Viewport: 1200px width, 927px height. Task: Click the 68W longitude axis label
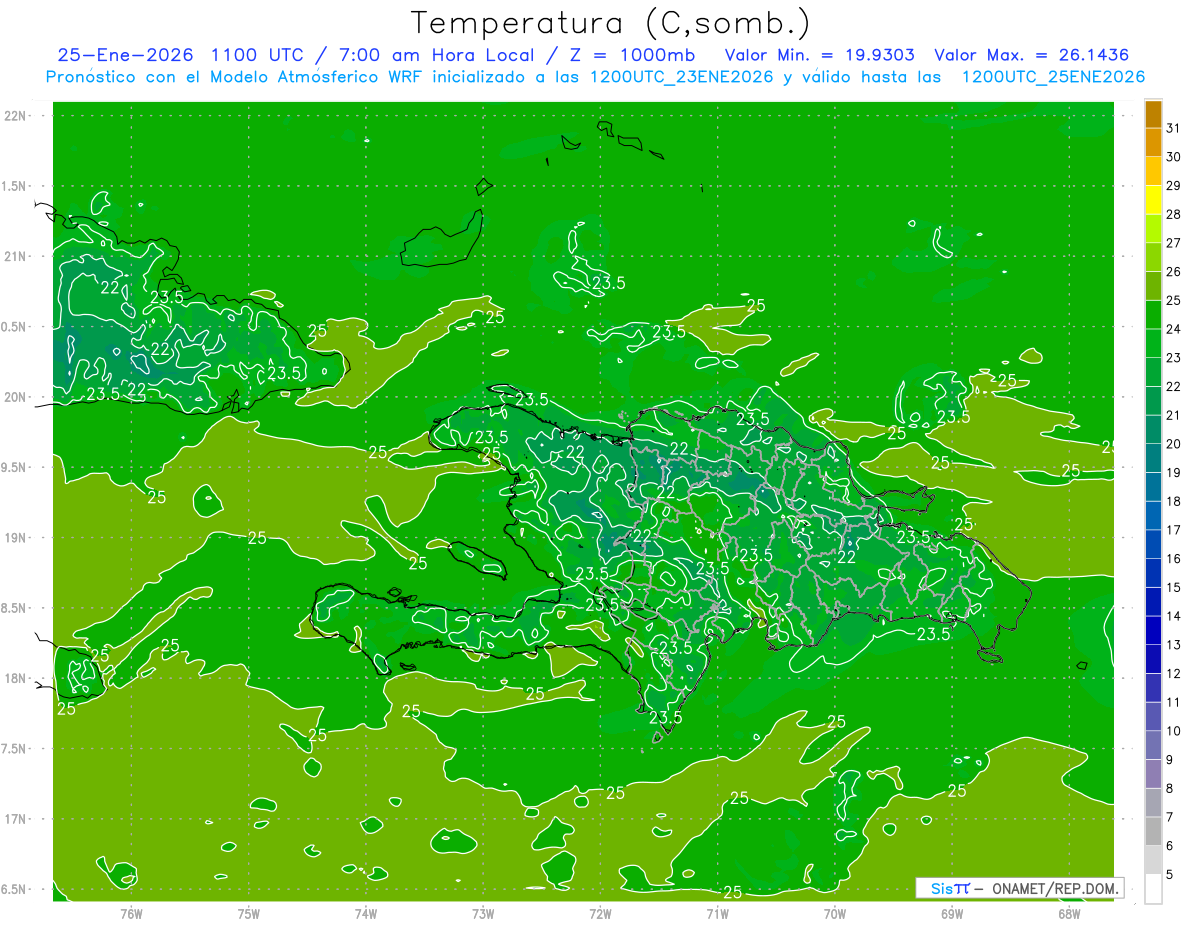click(1069, 913)
